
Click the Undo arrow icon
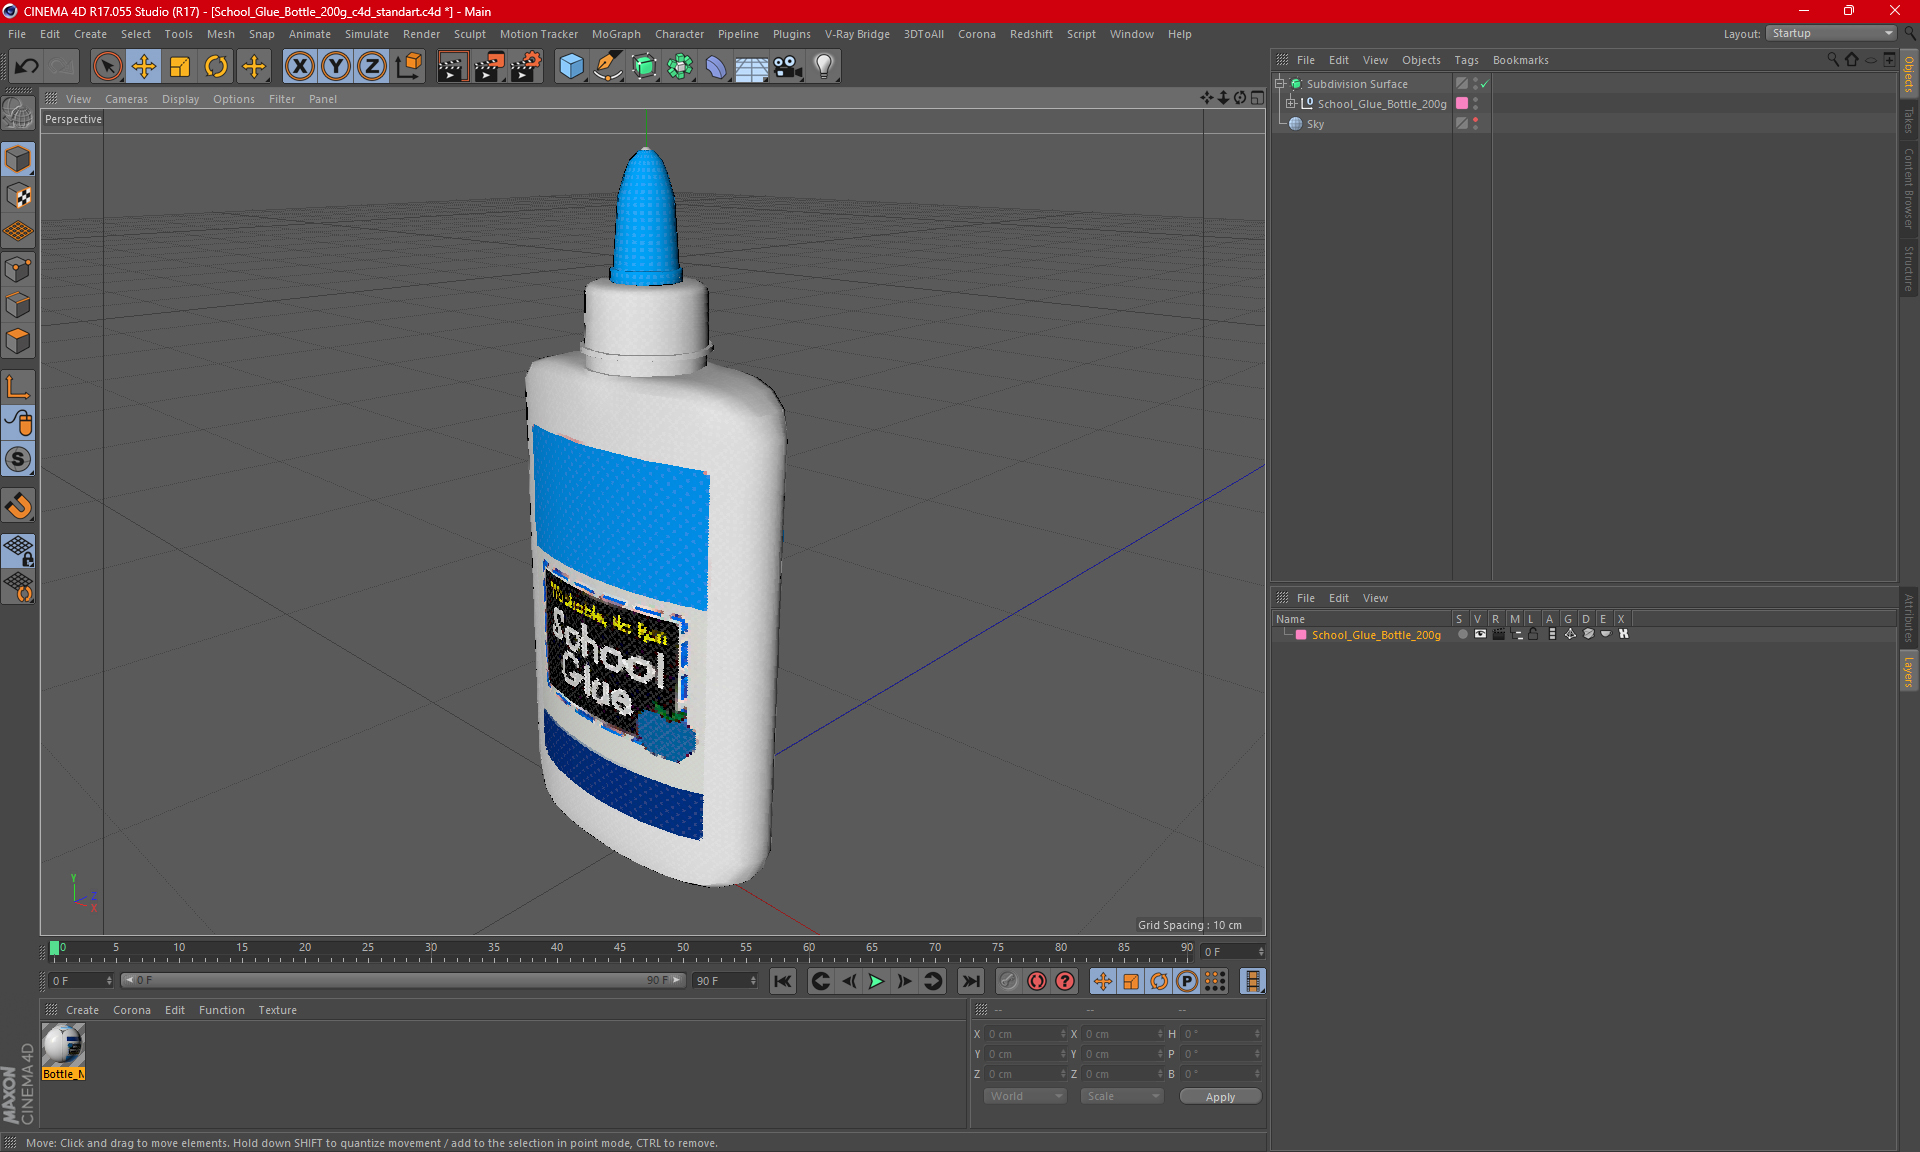click(27, 67)
